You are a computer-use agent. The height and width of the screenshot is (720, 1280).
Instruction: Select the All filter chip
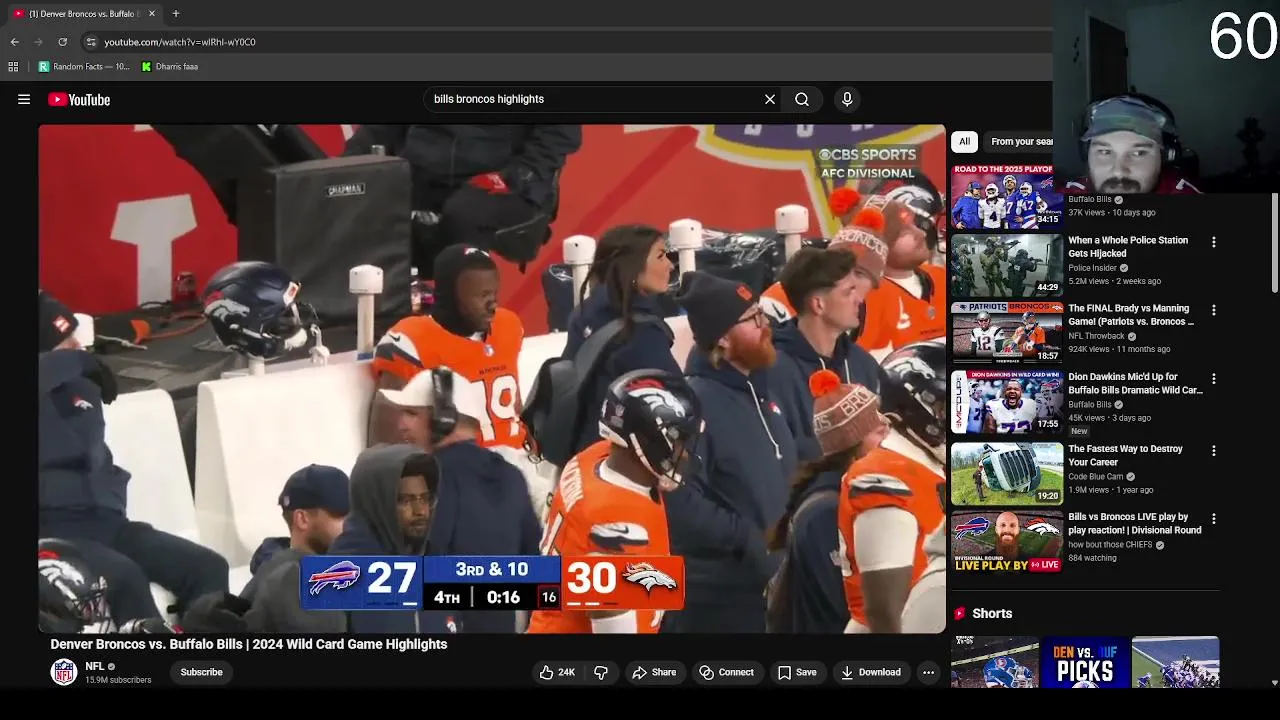click(964, 141)
